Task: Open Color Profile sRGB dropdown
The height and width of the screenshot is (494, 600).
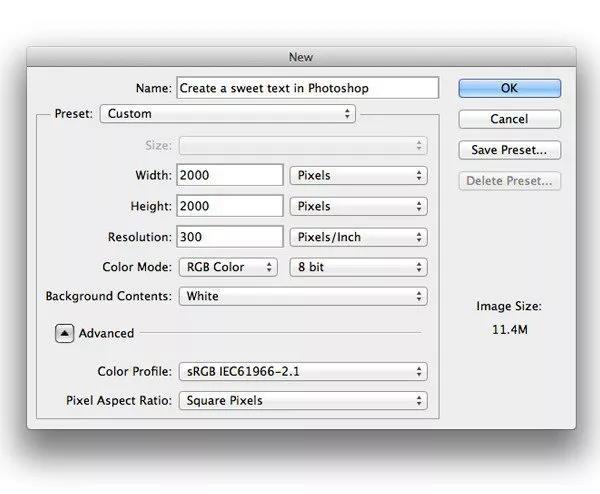Action: point(302,372)
